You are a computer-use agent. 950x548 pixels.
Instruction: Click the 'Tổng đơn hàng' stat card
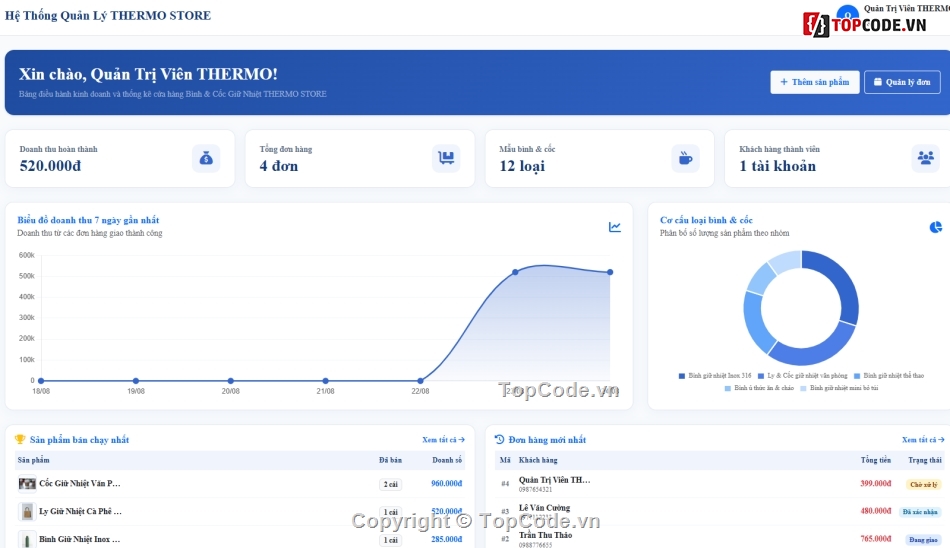[x=360, y=158]
